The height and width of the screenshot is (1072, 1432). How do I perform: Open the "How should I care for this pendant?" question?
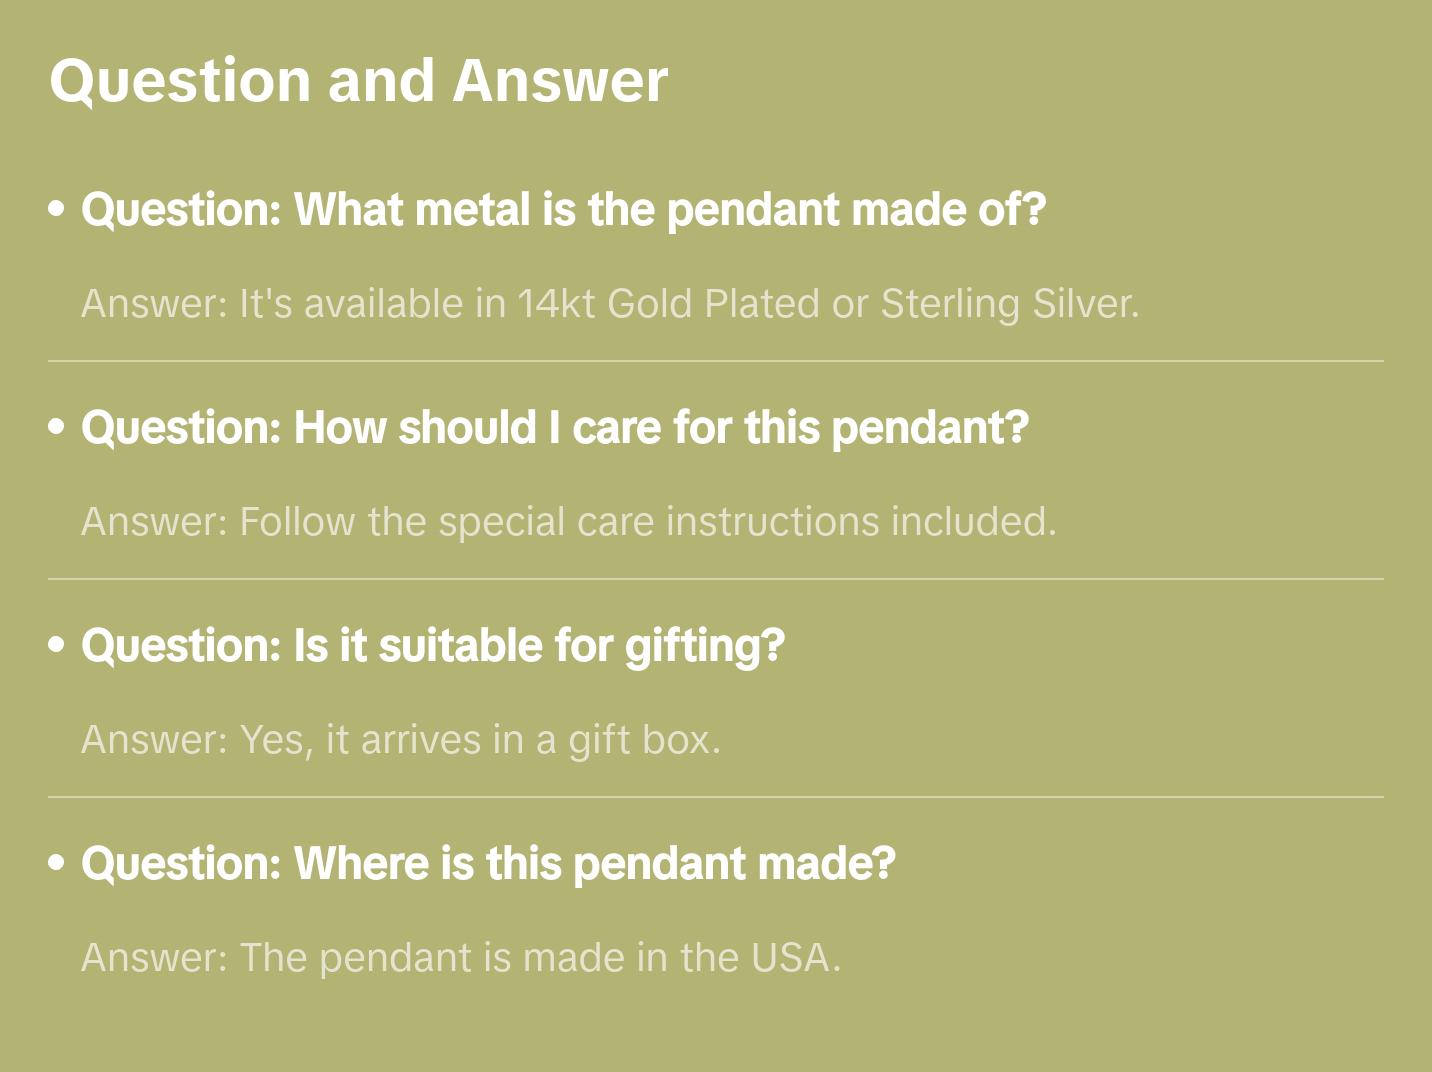tap(555, 428)
